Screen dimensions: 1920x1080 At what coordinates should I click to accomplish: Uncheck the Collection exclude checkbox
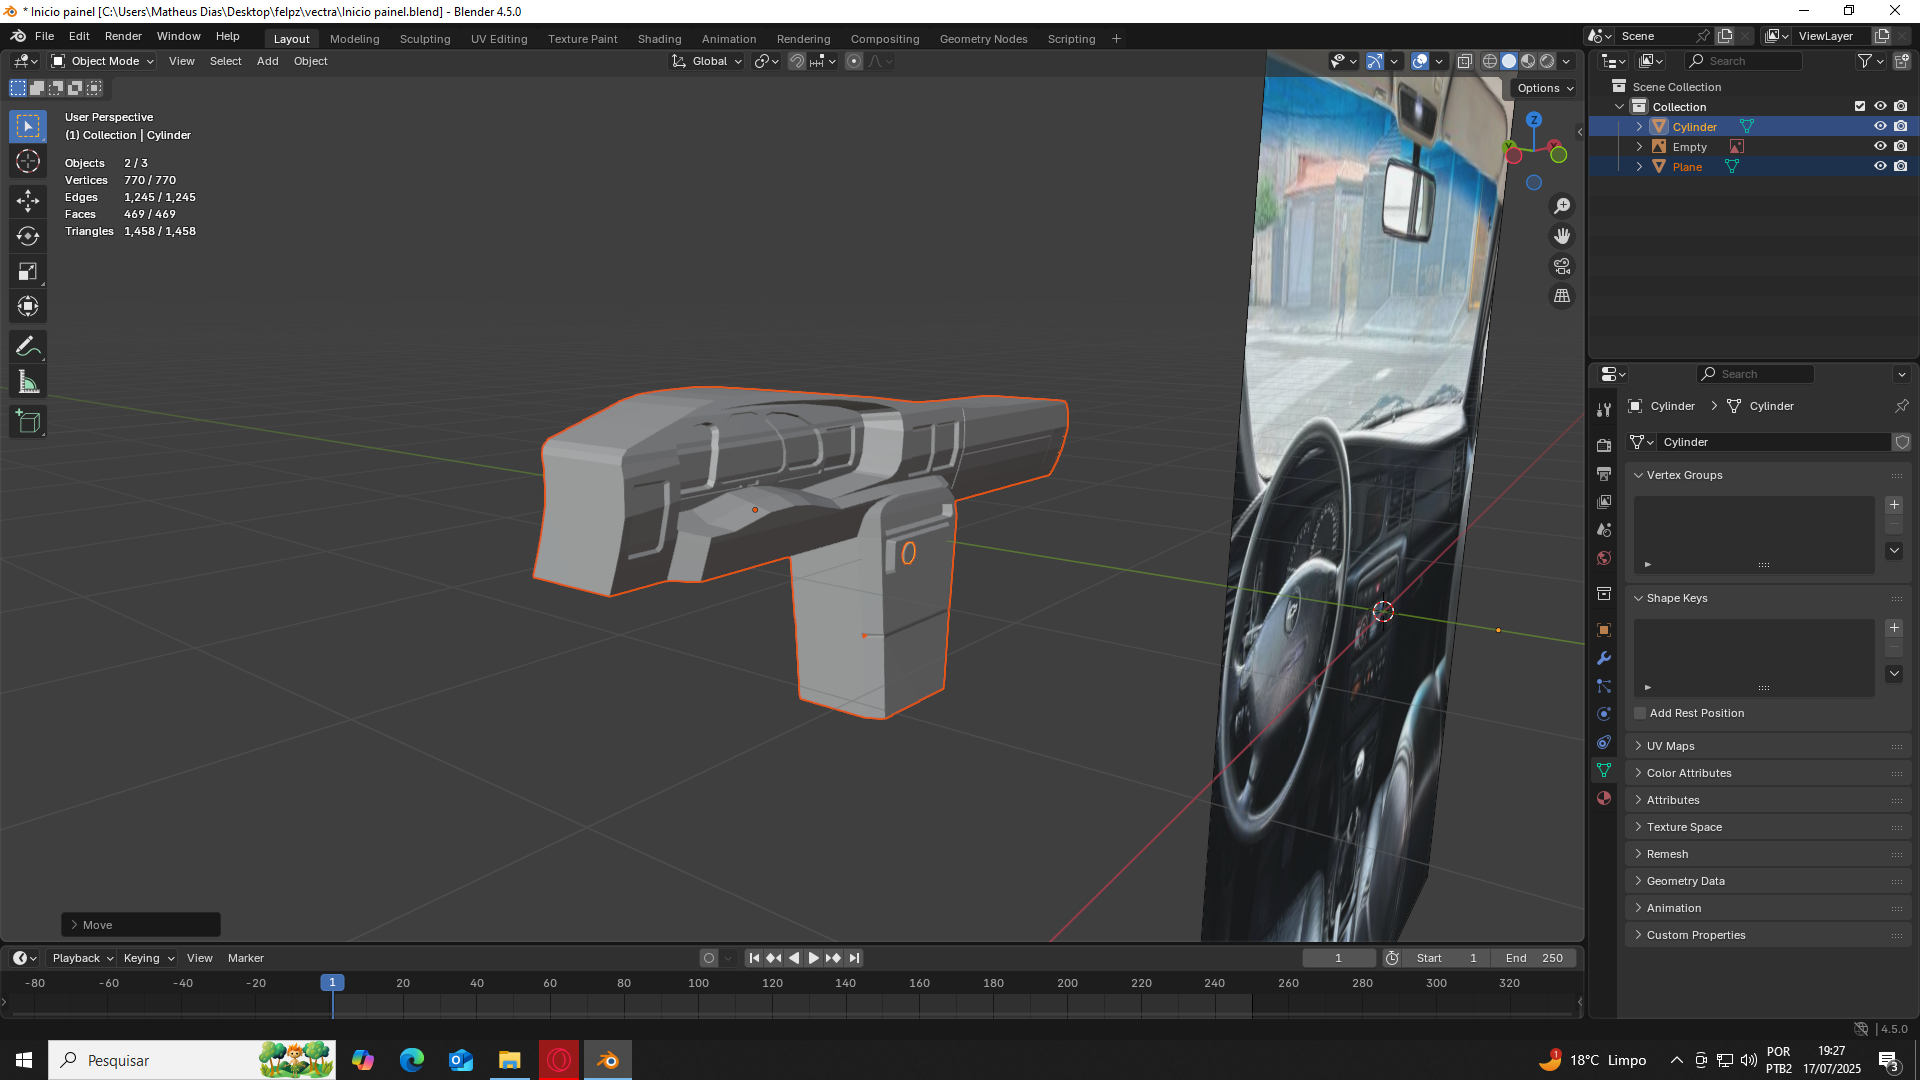[1859, 106]
